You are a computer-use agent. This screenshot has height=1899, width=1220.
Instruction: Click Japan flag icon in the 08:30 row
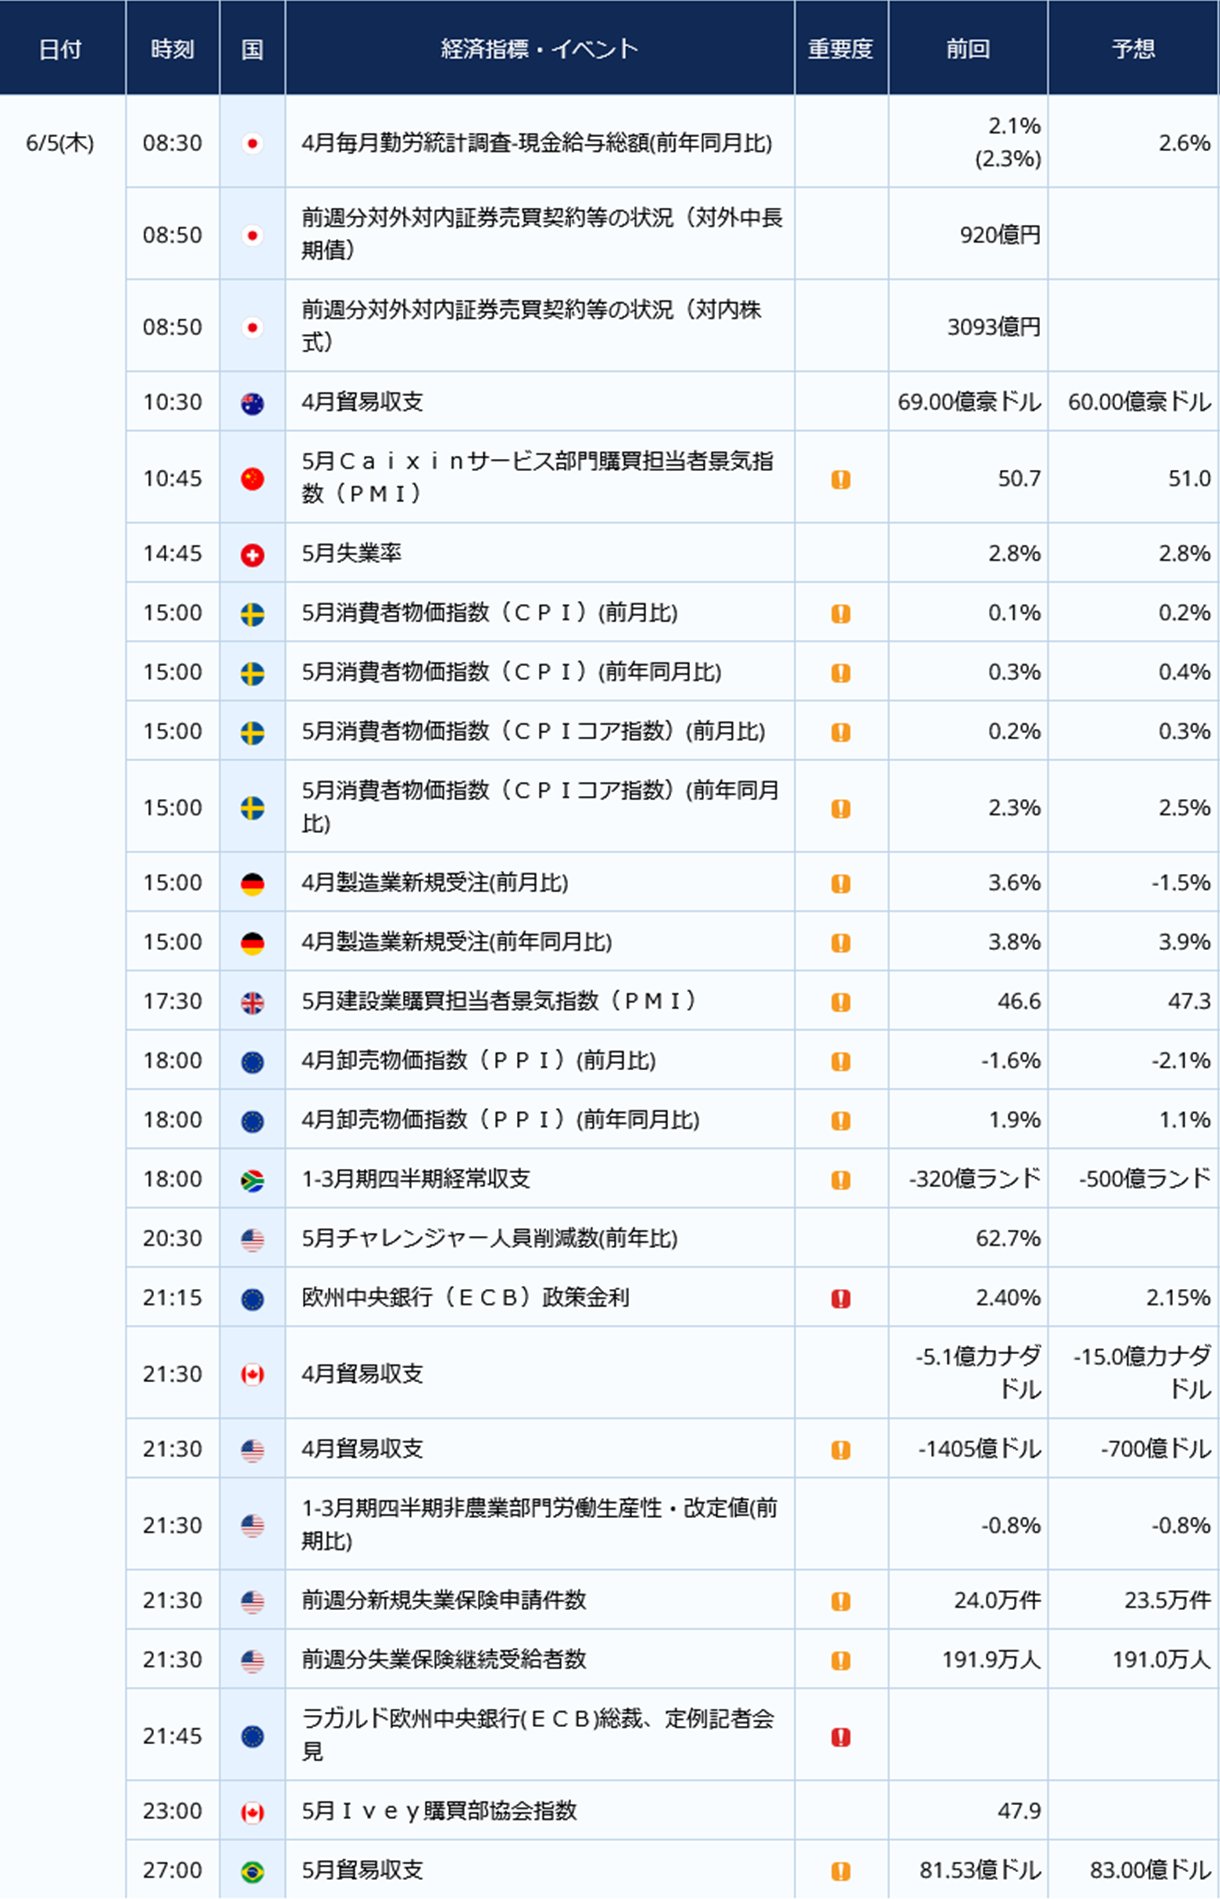point(252,144)
